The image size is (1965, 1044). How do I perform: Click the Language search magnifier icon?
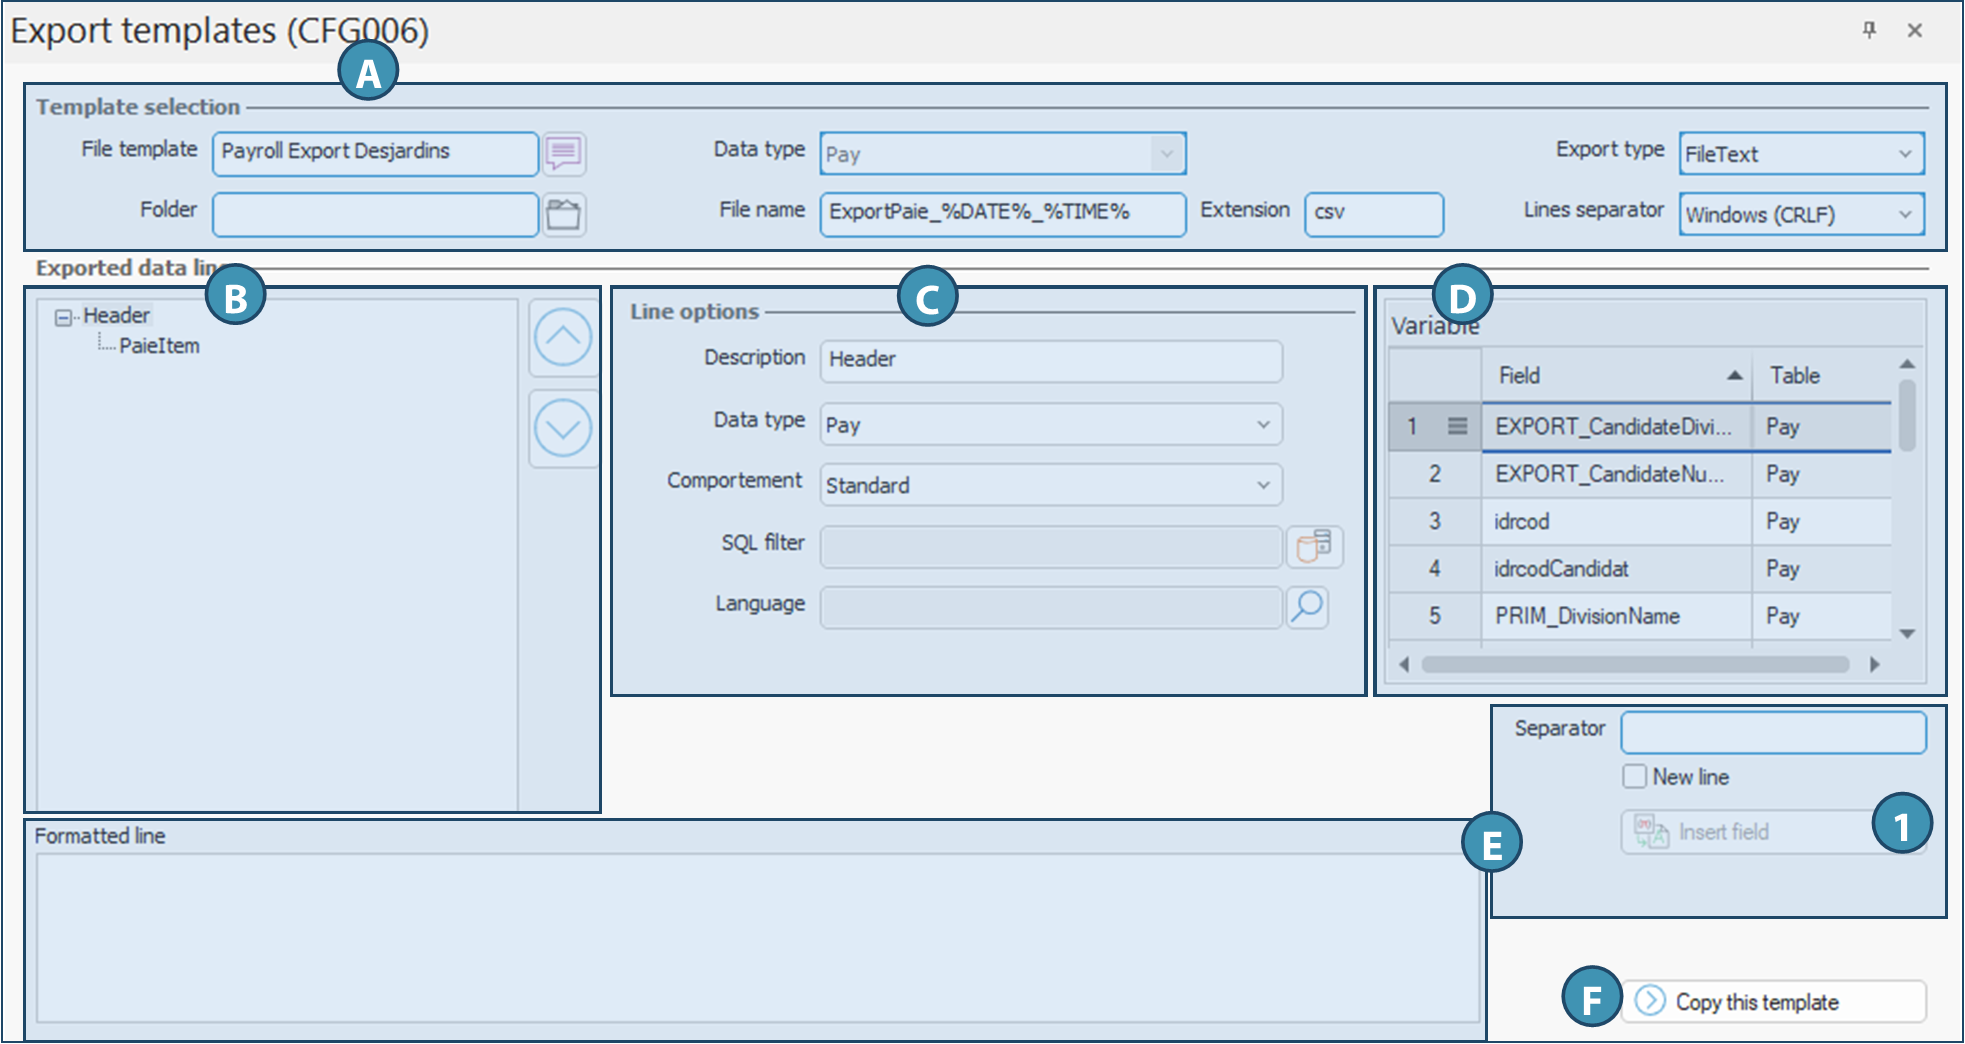pyautogui.click(x=1307, y=607)
